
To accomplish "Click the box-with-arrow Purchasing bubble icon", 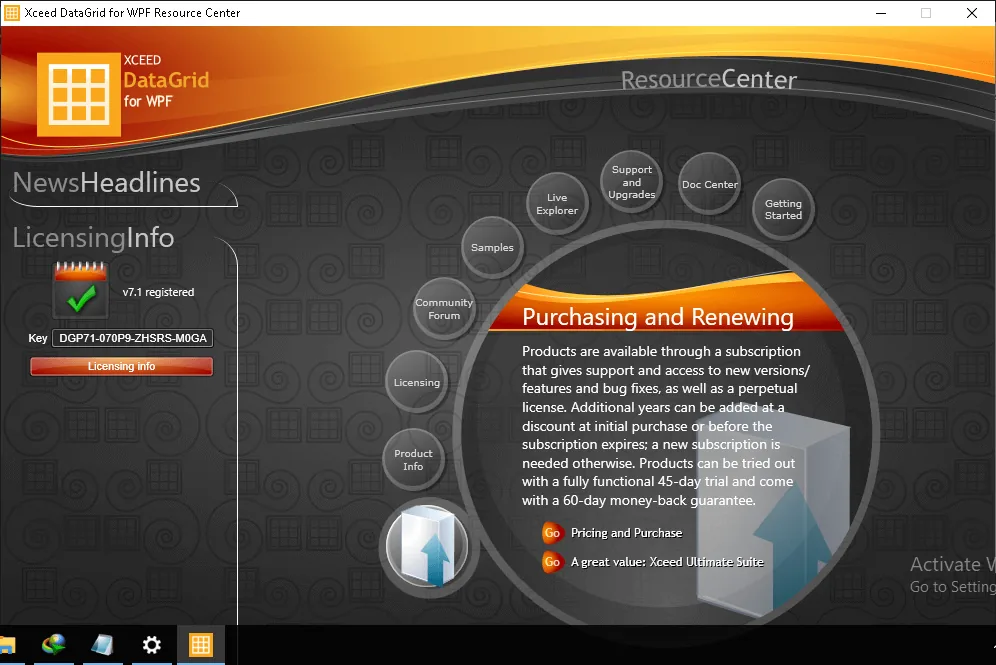I will [x=427, y=546].
